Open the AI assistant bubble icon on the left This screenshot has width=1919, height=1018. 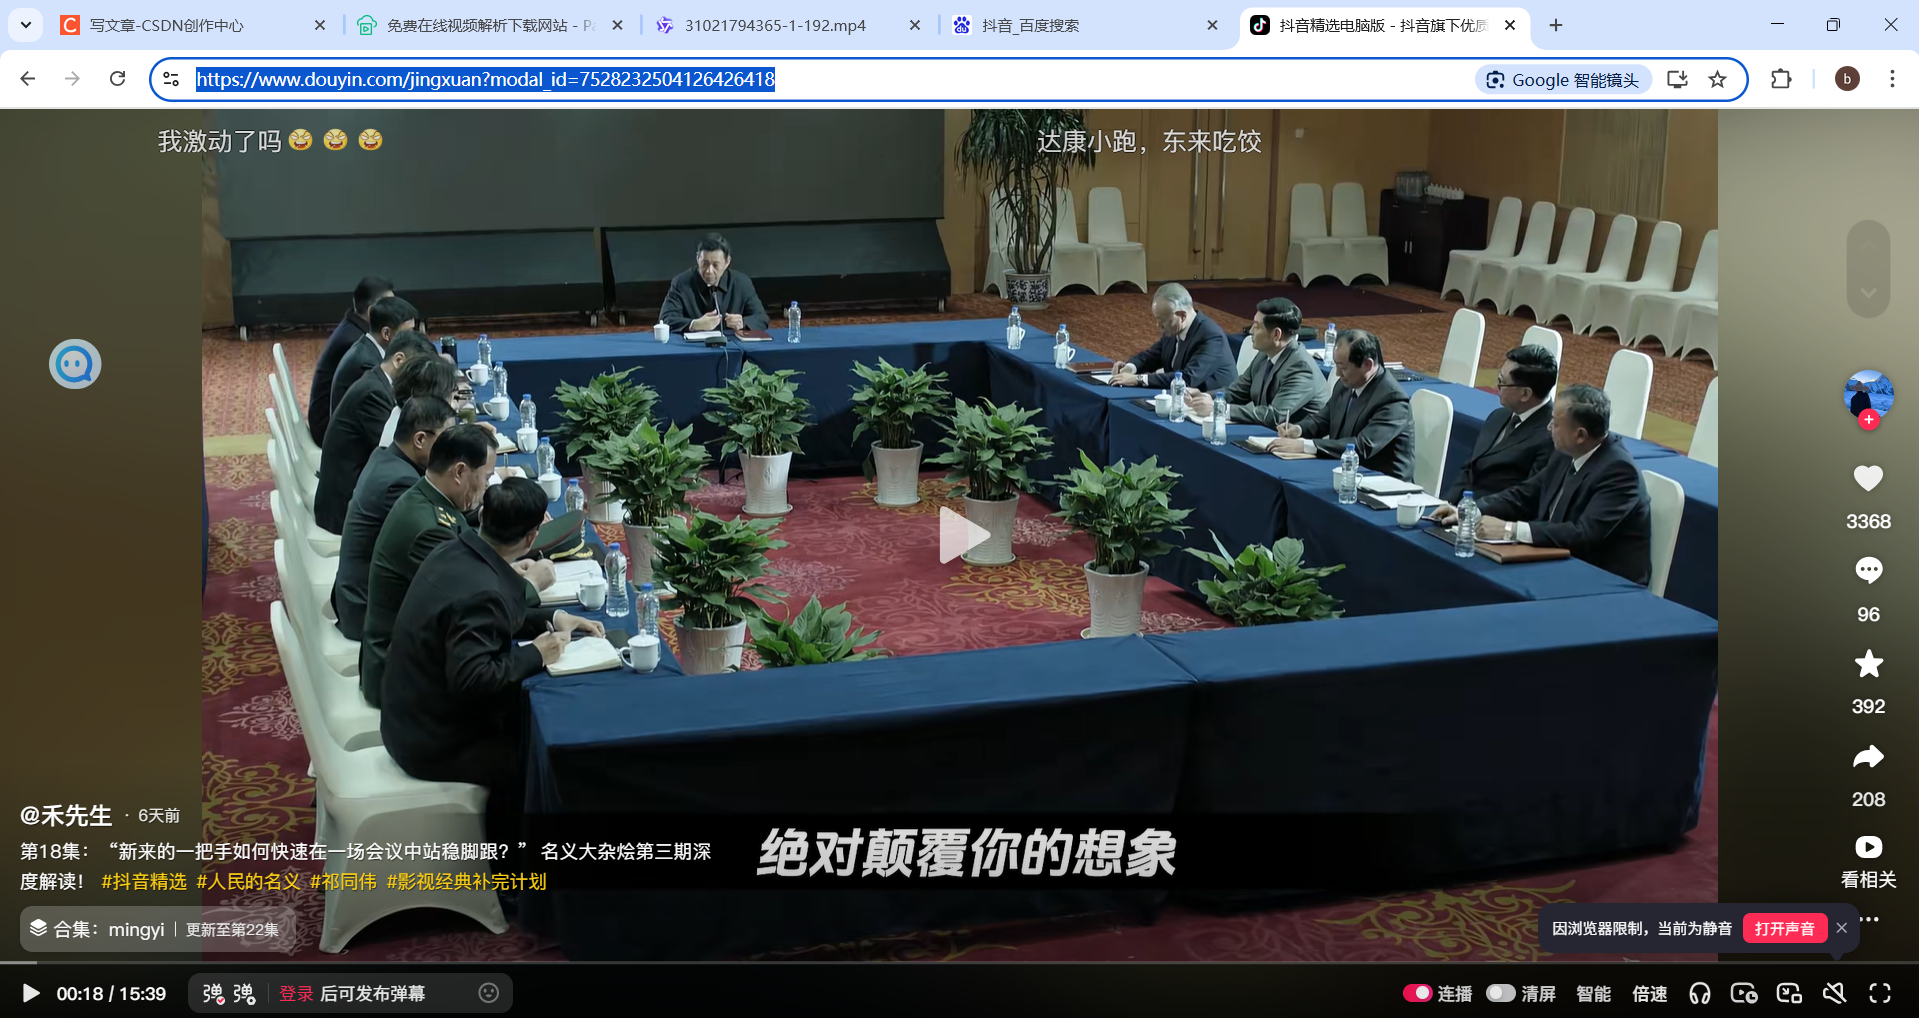[x=75, y=364]
